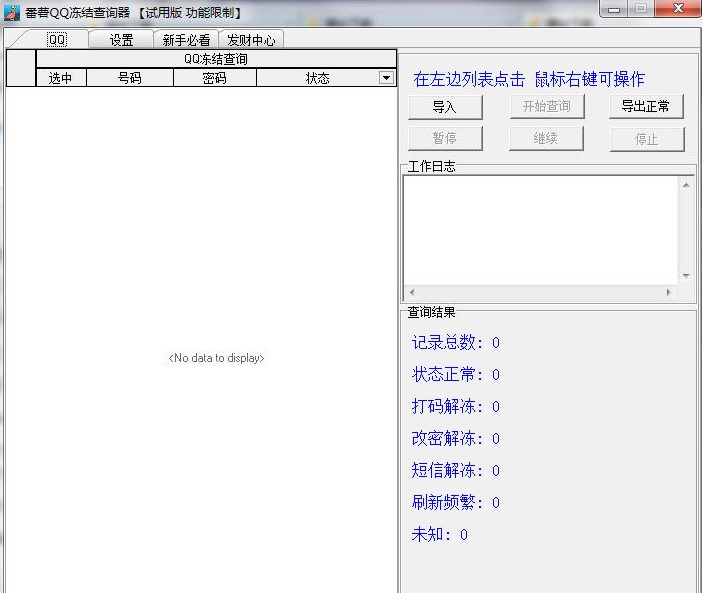Click the 停止 button
The height and width of the screenshot is (593, 702).
tap(647, 139)
